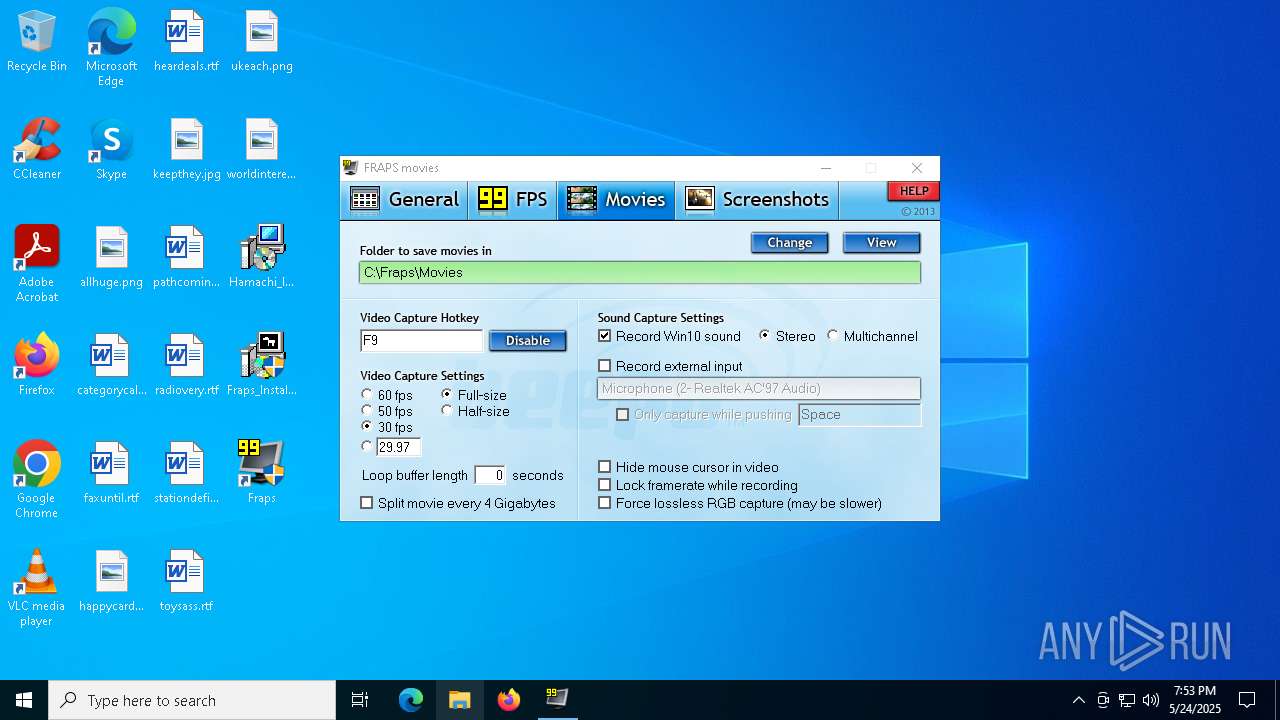The image size is (1280, 720).
Task: Click the taskbar search box
Action: (192, 700)
